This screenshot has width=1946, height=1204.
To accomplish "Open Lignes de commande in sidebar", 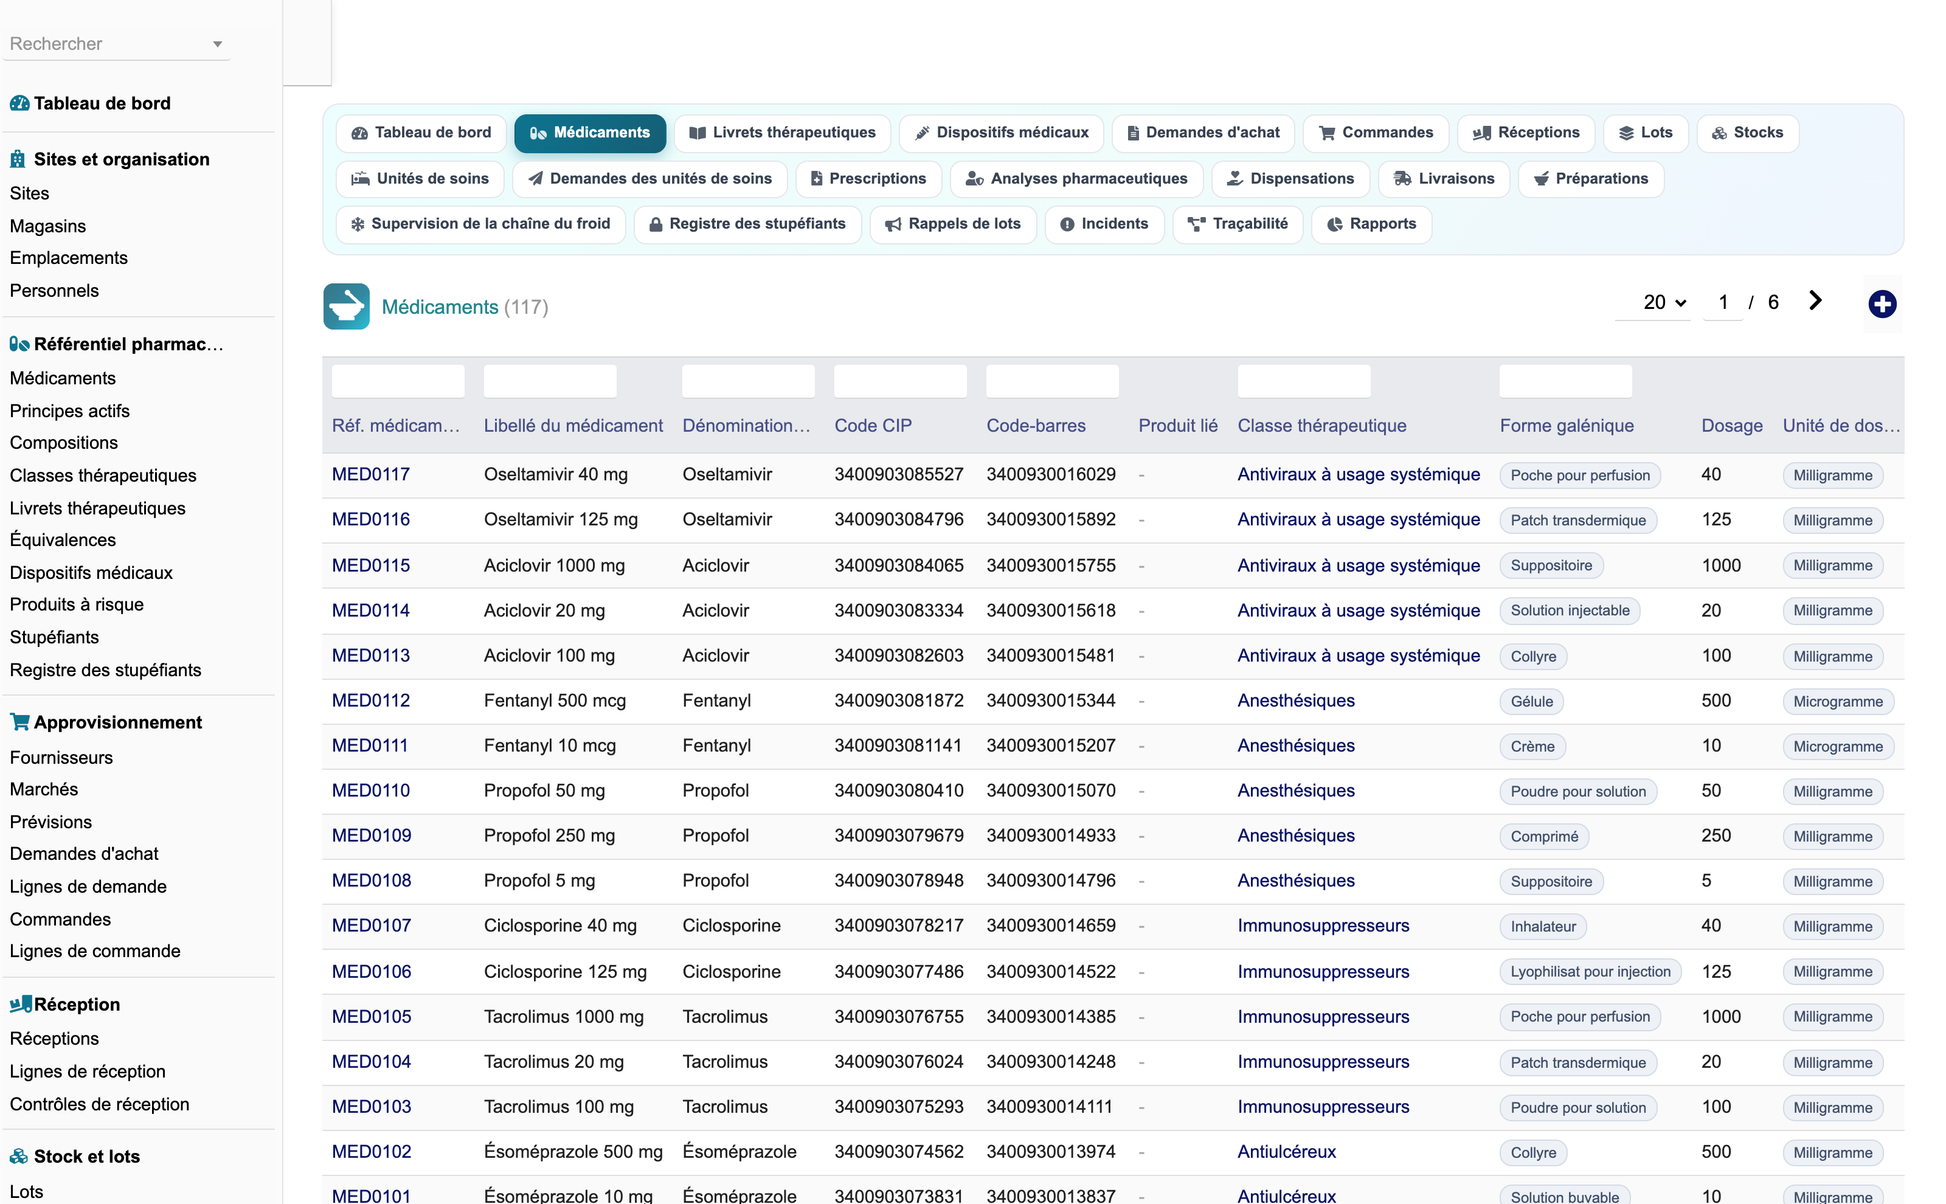I will [95, 951].
